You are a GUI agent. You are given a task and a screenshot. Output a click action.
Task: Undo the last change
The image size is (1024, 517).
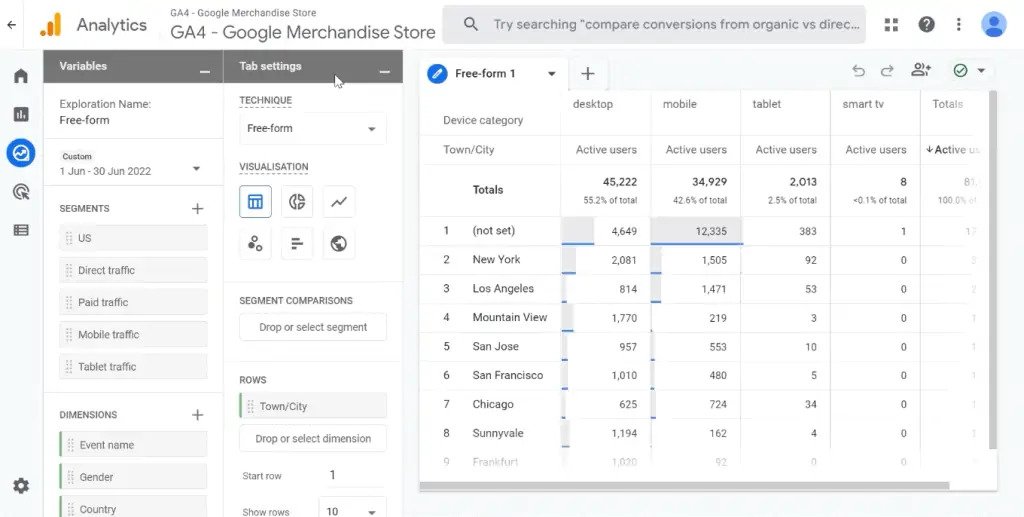pyautogui.click(x=859, y=71)
